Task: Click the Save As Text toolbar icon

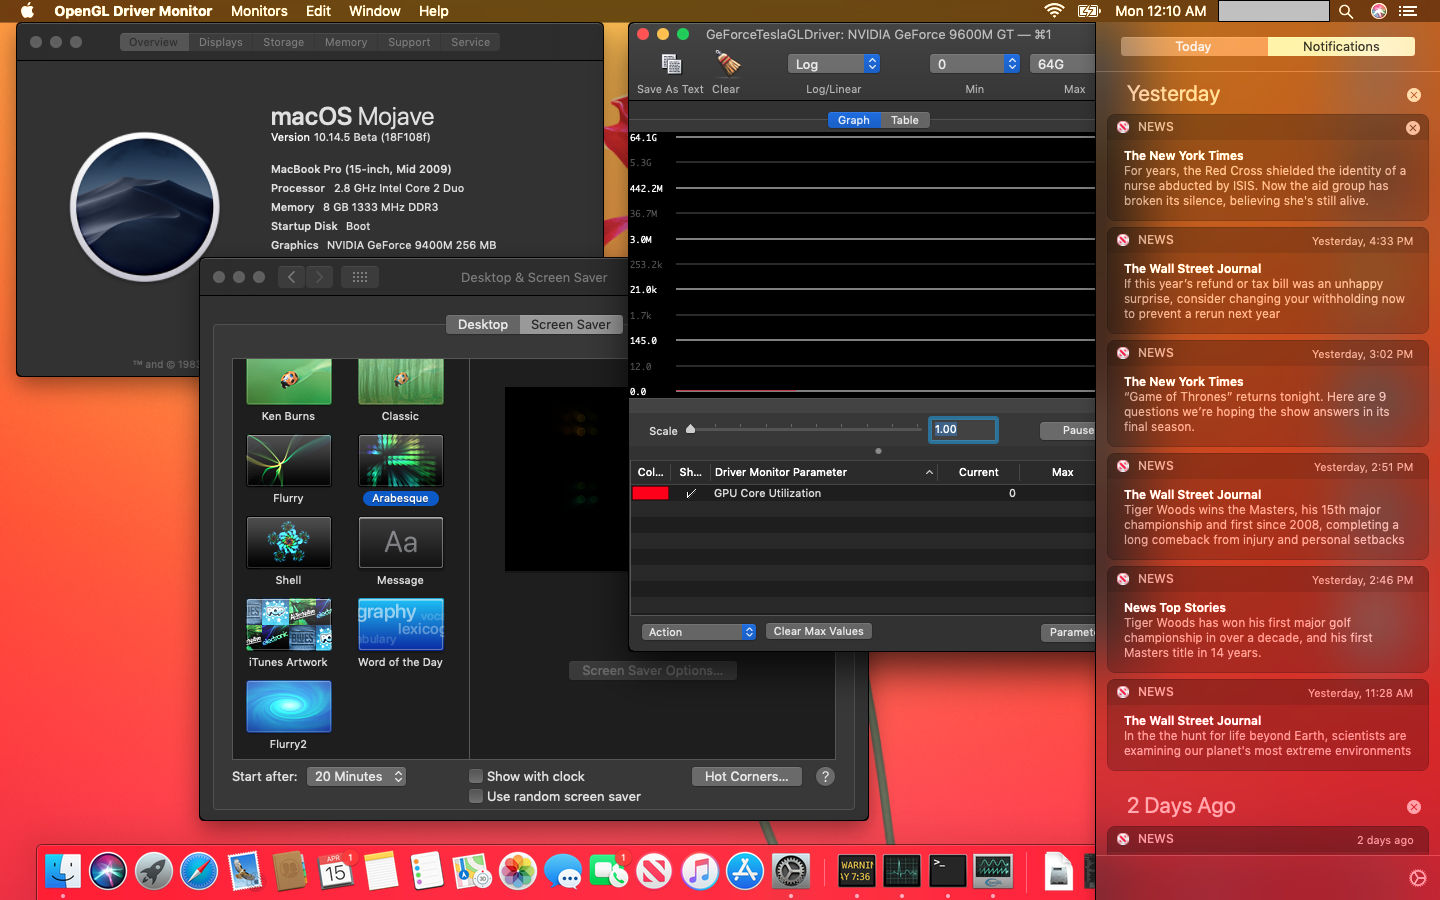Action: point(671,64)
